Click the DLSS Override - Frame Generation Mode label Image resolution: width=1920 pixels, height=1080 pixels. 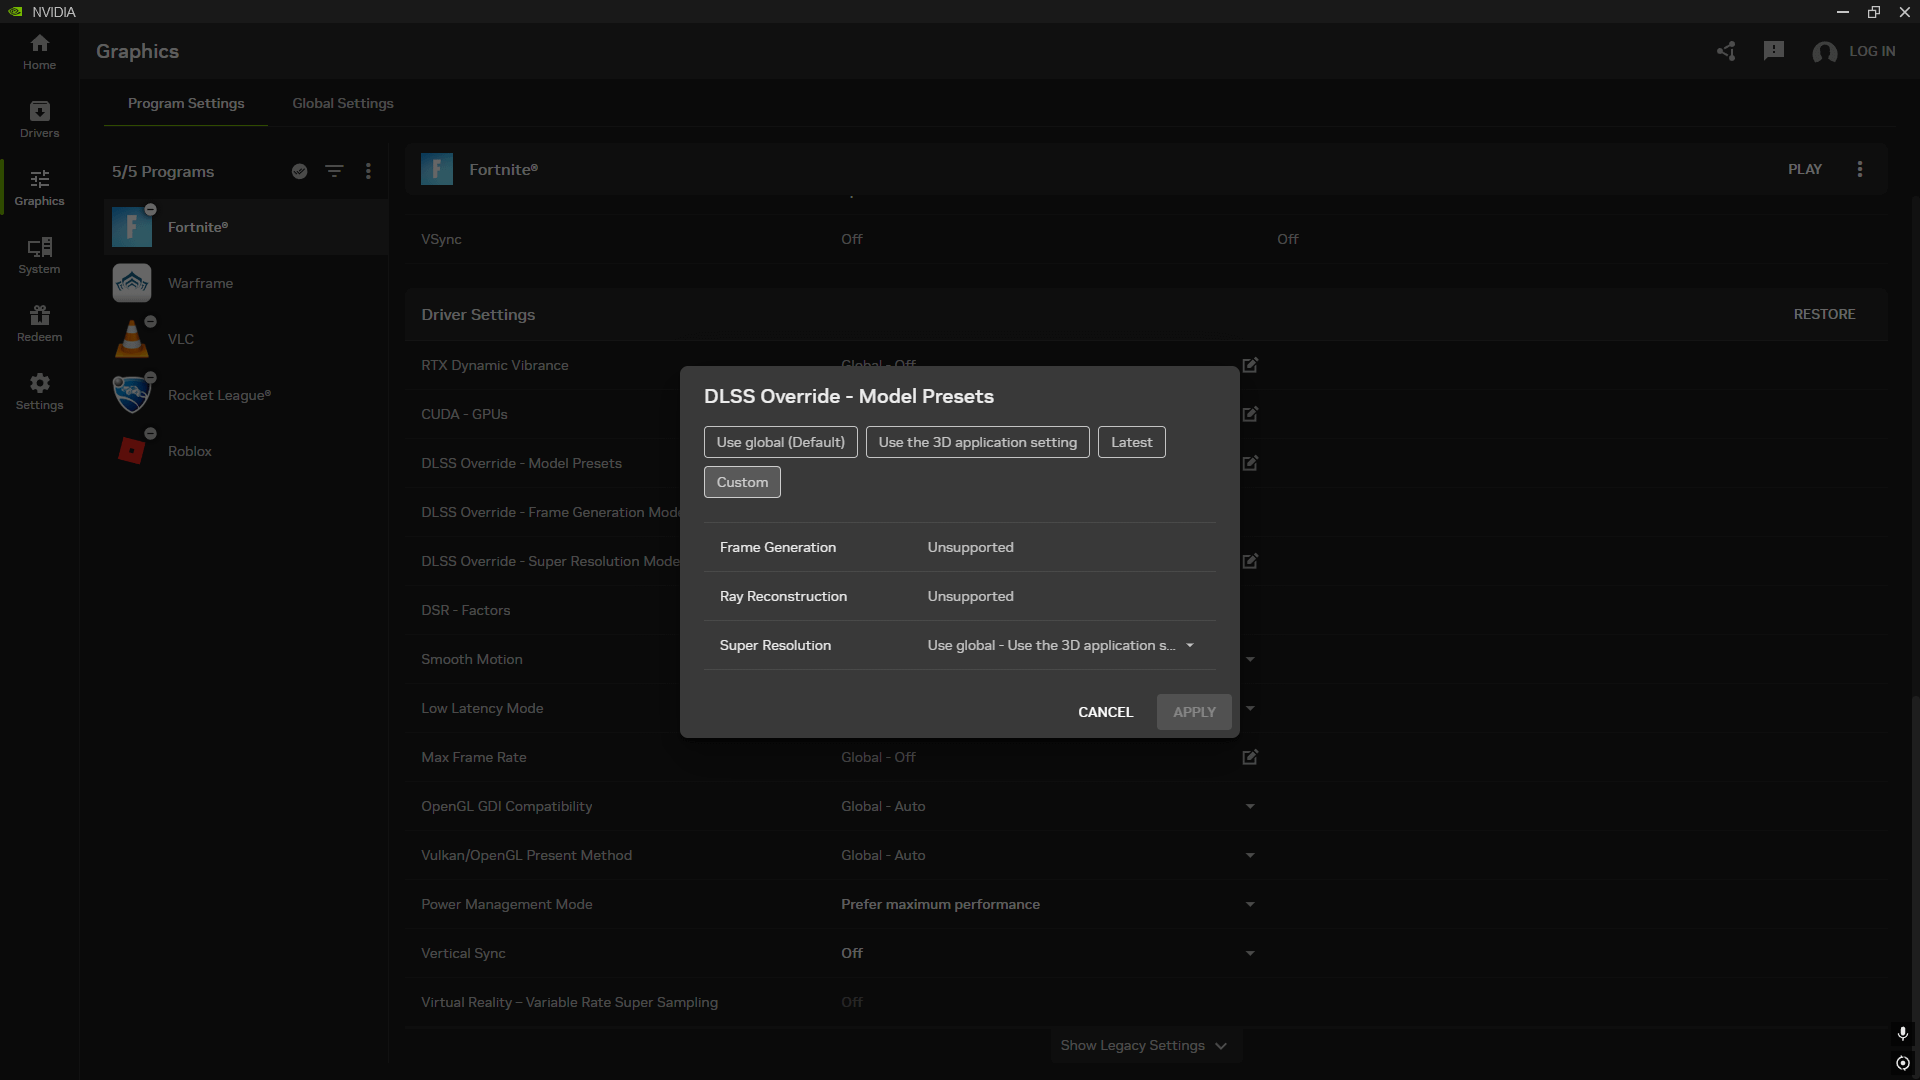(x=550, y=512)
